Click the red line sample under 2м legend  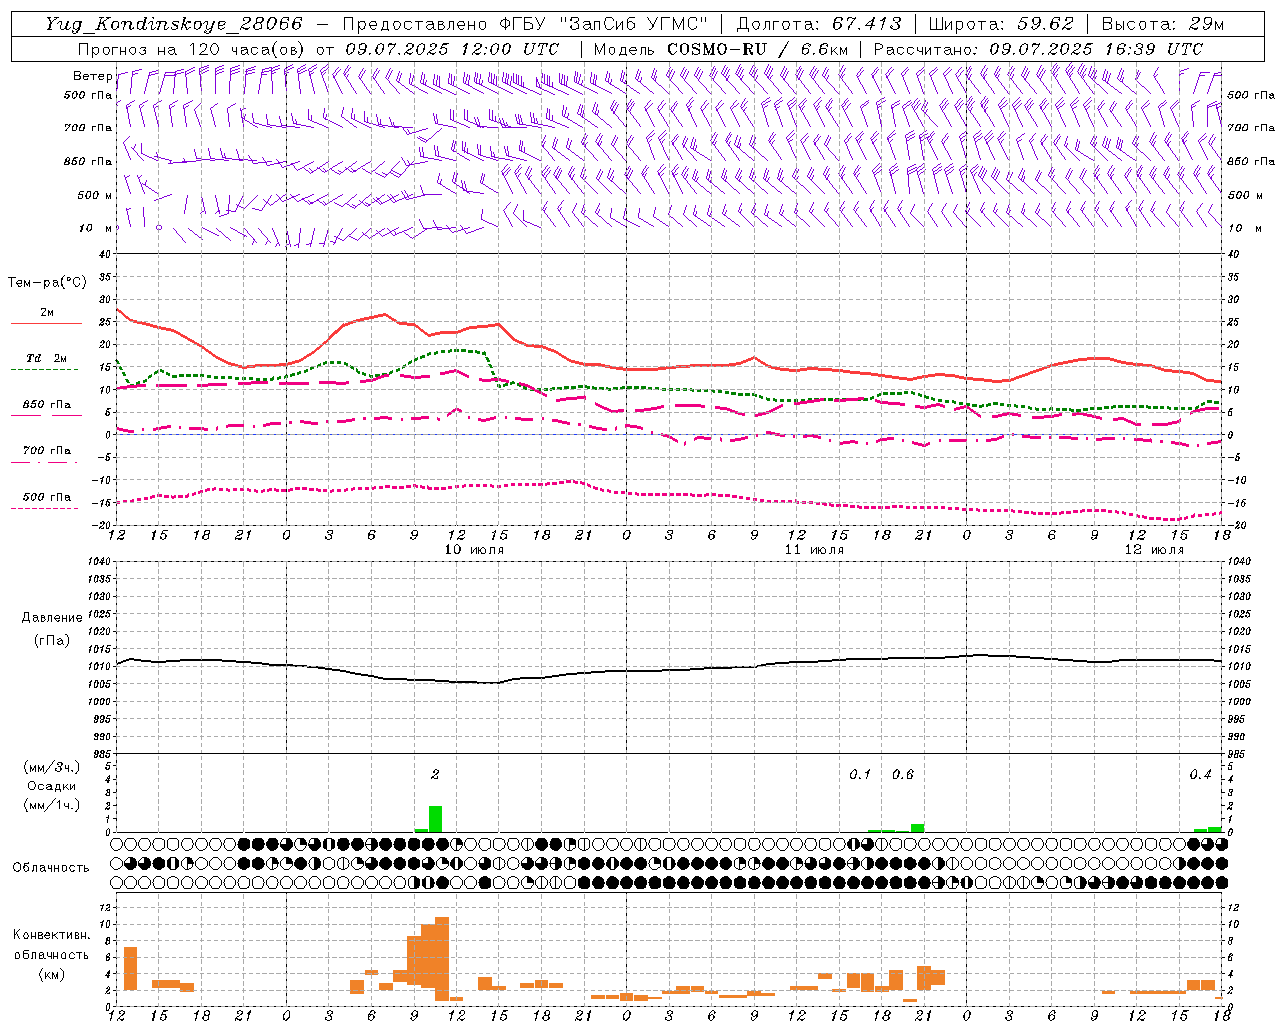[x=46, y=324]
